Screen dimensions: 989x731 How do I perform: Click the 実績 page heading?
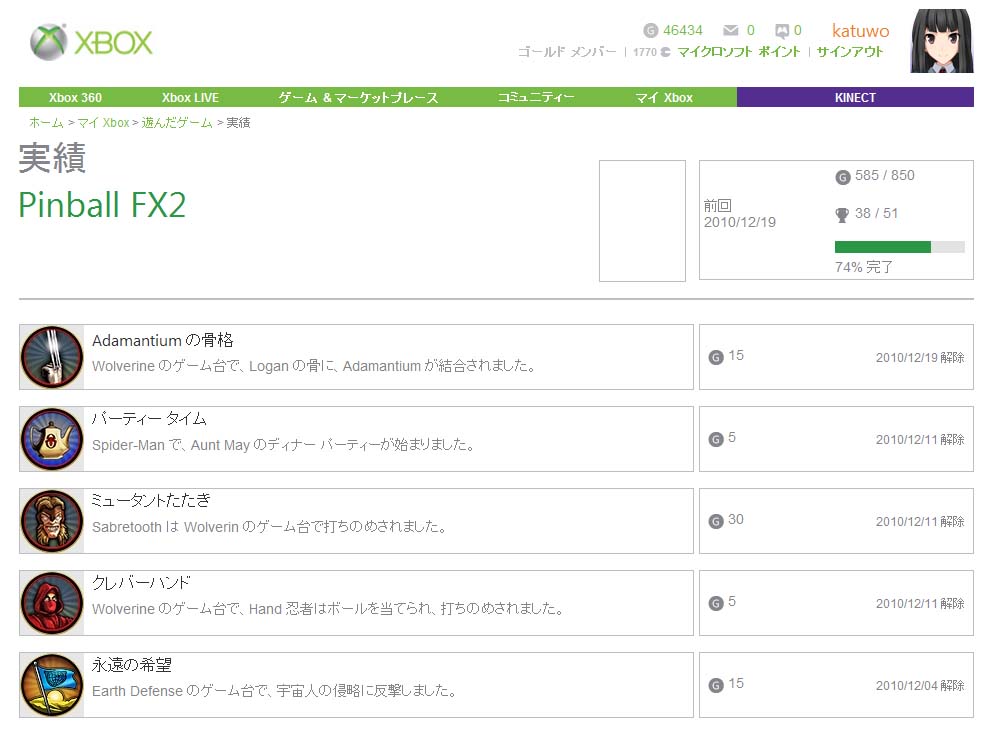[52, 157]
